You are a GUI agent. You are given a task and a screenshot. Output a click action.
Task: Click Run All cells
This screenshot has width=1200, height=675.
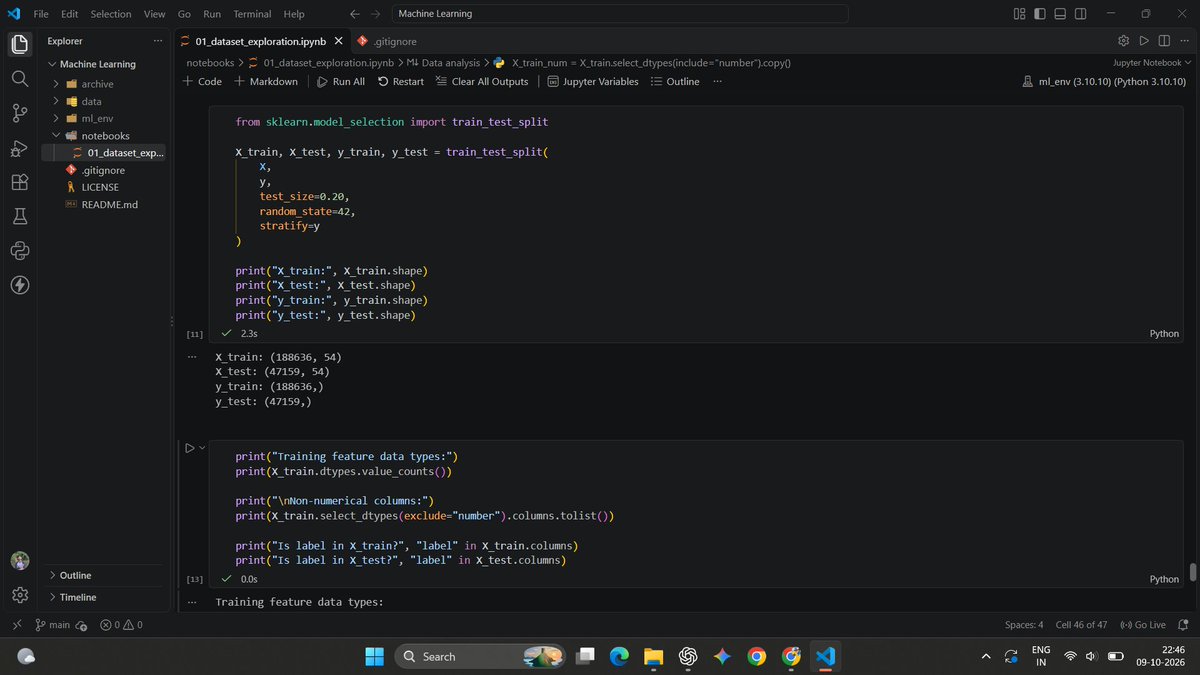point(340,81)
